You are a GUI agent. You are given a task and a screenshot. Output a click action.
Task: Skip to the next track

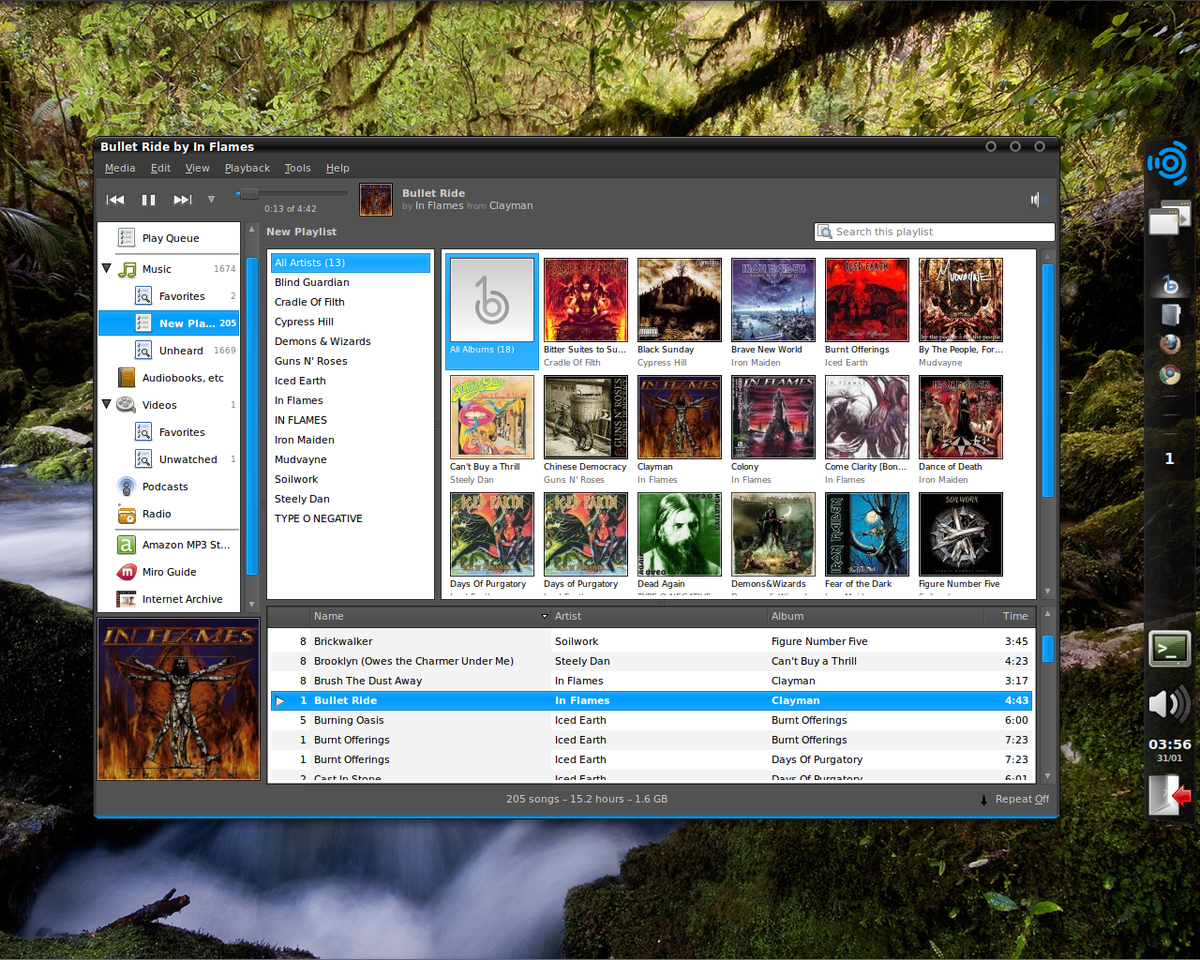[182, 200]
